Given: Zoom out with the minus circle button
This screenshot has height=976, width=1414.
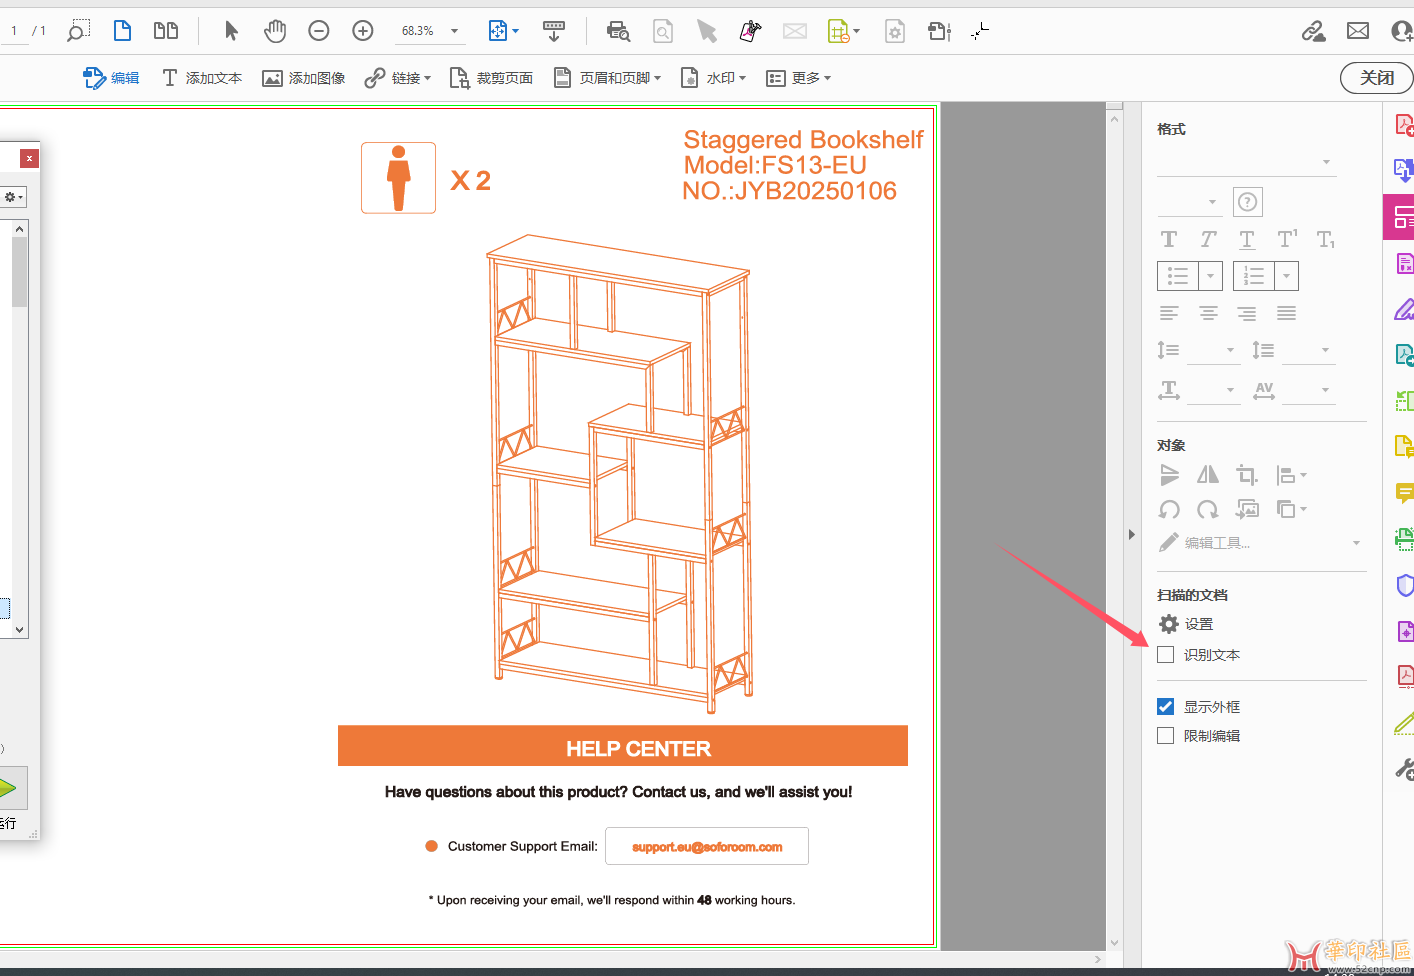Looking at the screenshot, I should tap(319, 31).
